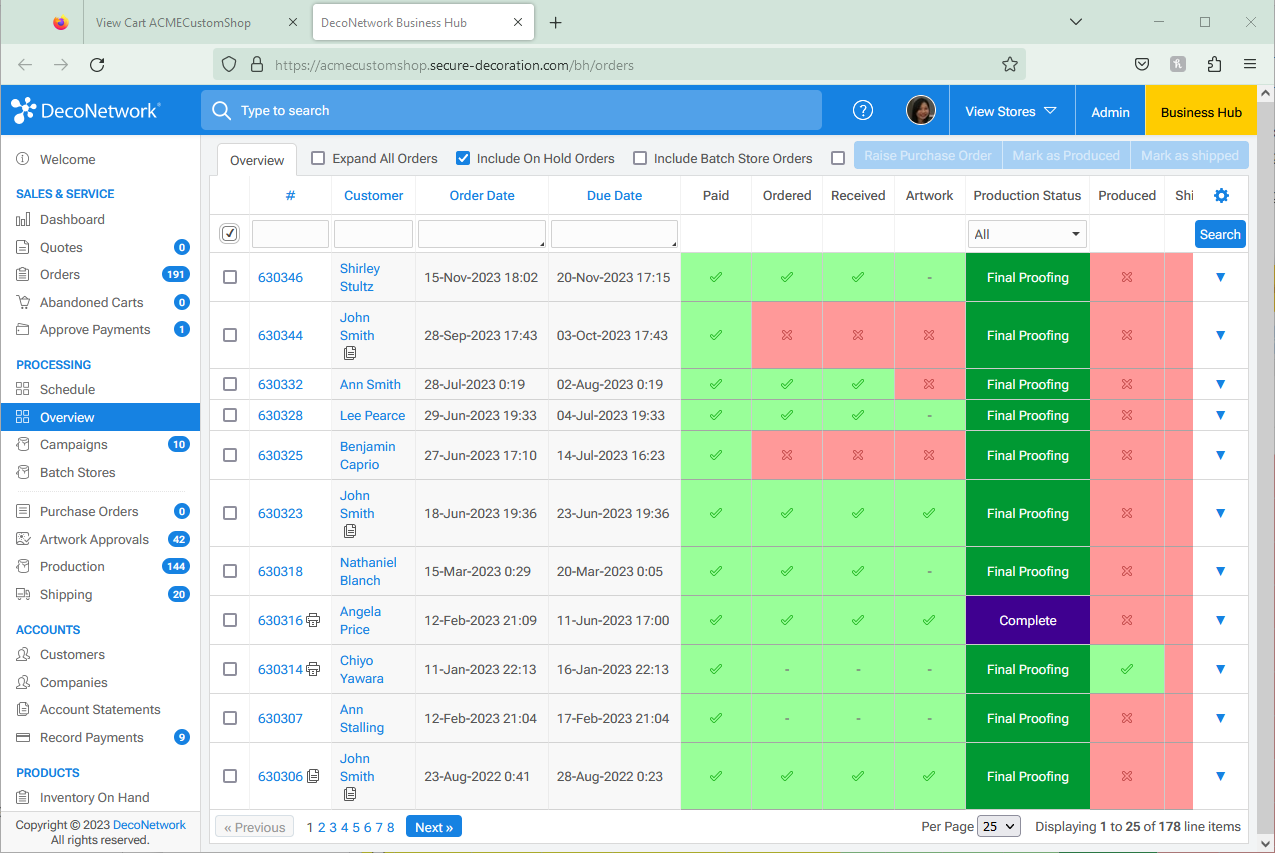Image resolution: width=1275 pixels, height=853 pixels.
Task: Click the printer icon beside order 630316
Action: [311, 620]
